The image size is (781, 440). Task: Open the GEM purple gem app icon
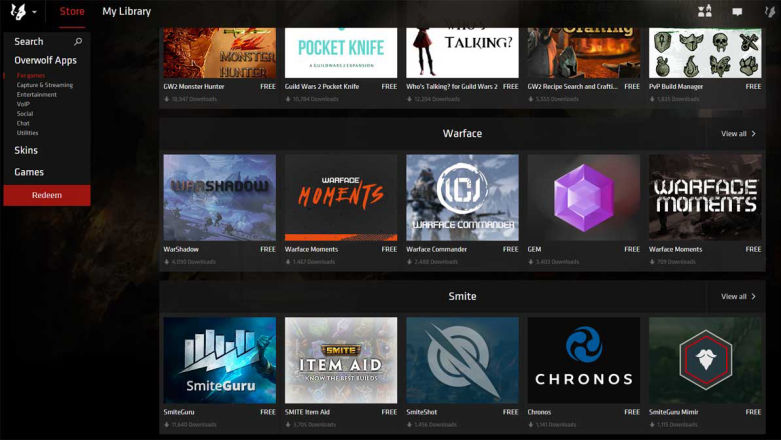point(583,197)
